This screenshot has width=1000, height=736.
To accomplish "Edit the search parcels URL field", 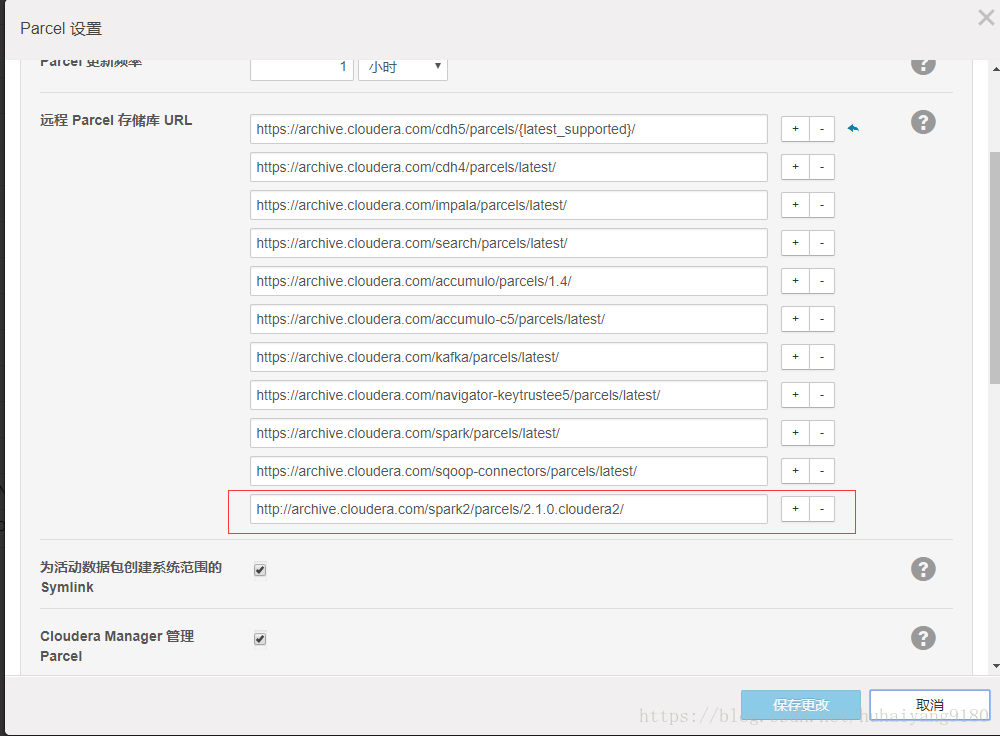I will click(508, 243).
